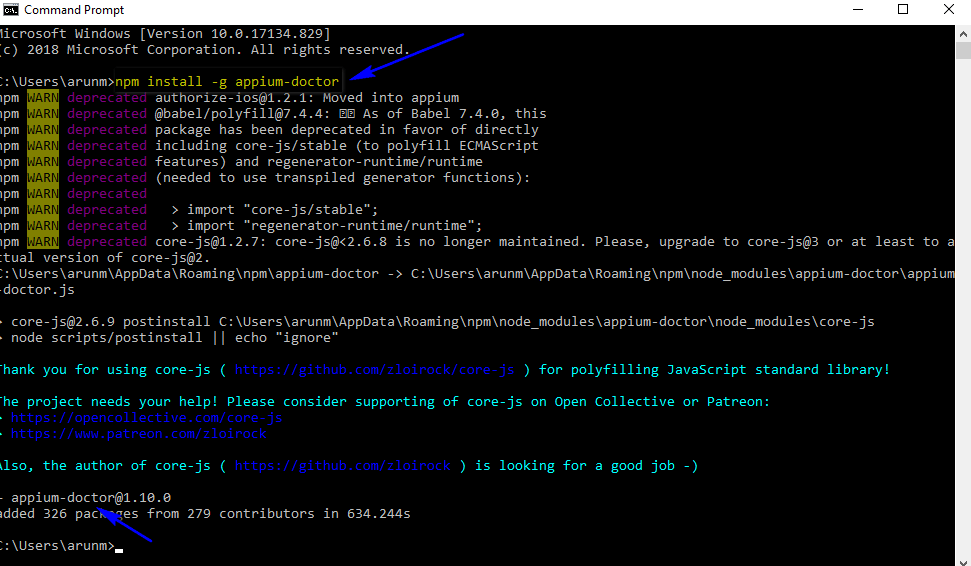The width and height of the screenshot is (971, 566).
Task: Click the 'Microsoft Windows [Version 10.0.17134.829]' line
Action: click(165, 33)
